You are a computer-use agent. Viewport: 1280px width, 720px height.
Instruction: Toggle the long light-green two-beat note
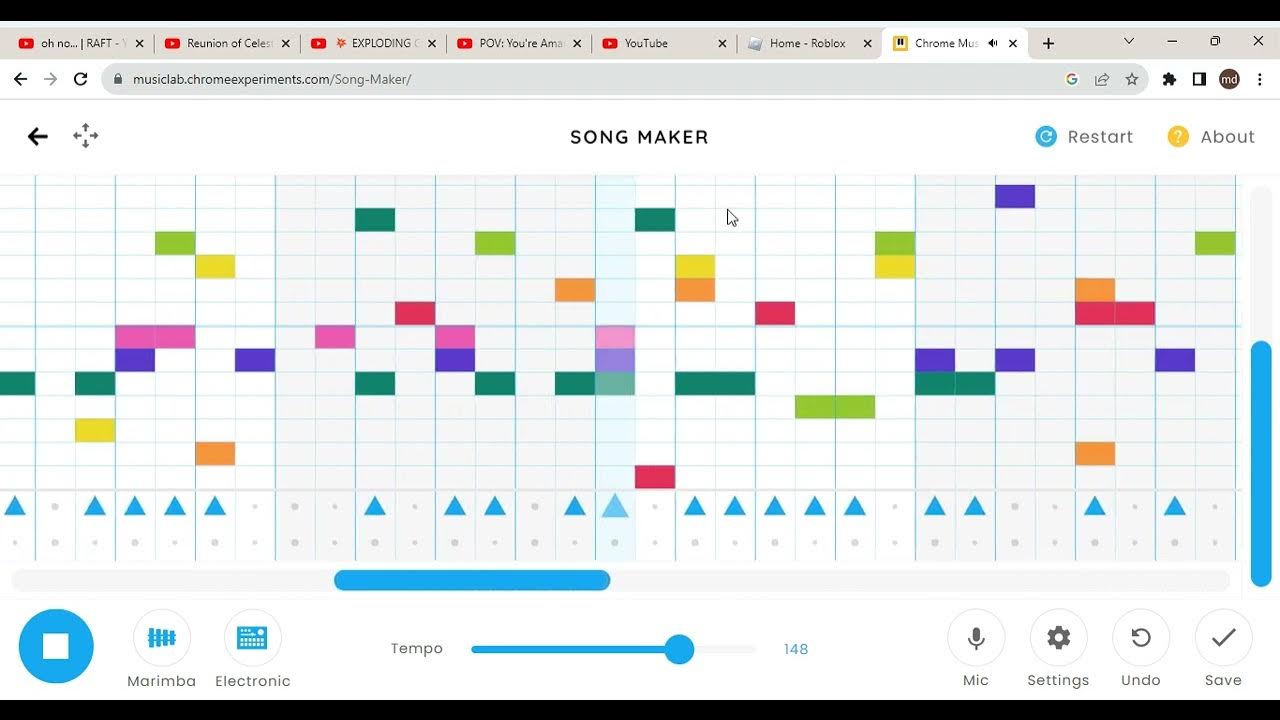(835, 407)
